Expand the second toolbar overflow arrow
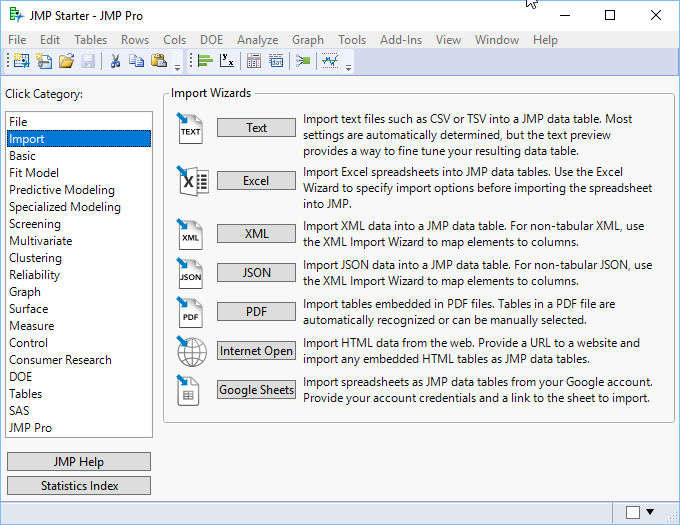The width and height of the screenshot is (680, 525). tap(348, 66)
